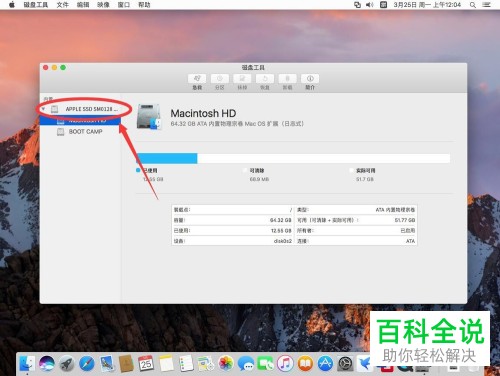
Task: Minimize the Disk Utility window
Action: tap(54, 68)
